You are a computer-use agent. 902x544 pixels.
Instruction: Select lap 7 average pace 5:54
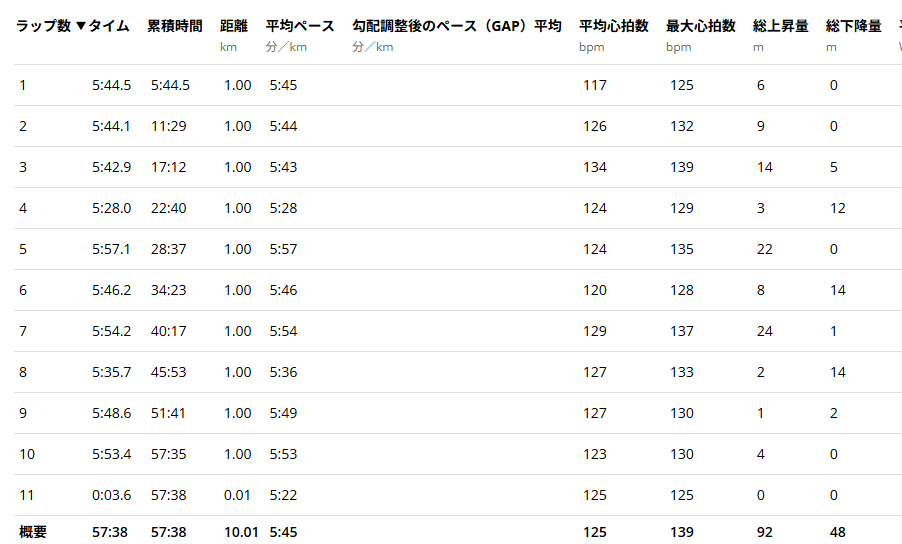(x=283, y=331)
